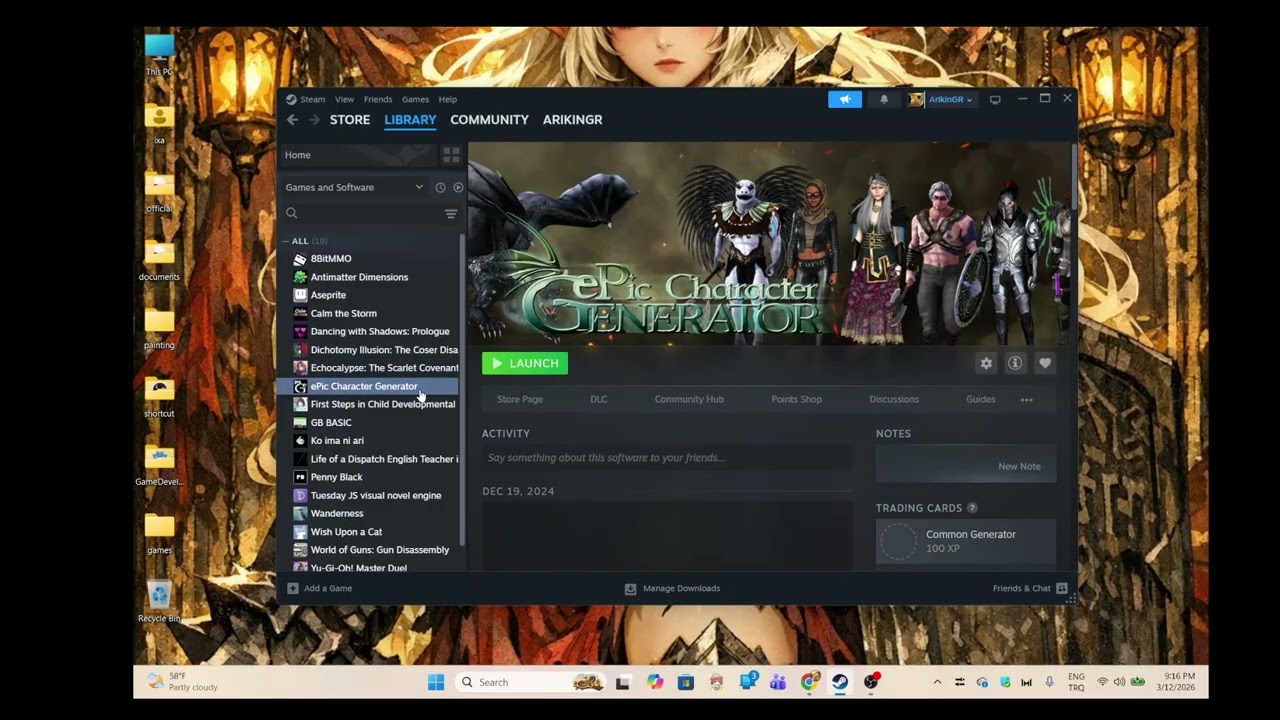This screenshot has width=1280, height=720.
Task: Click the Add a Game plus icon
Action: (x=293, y=588)
